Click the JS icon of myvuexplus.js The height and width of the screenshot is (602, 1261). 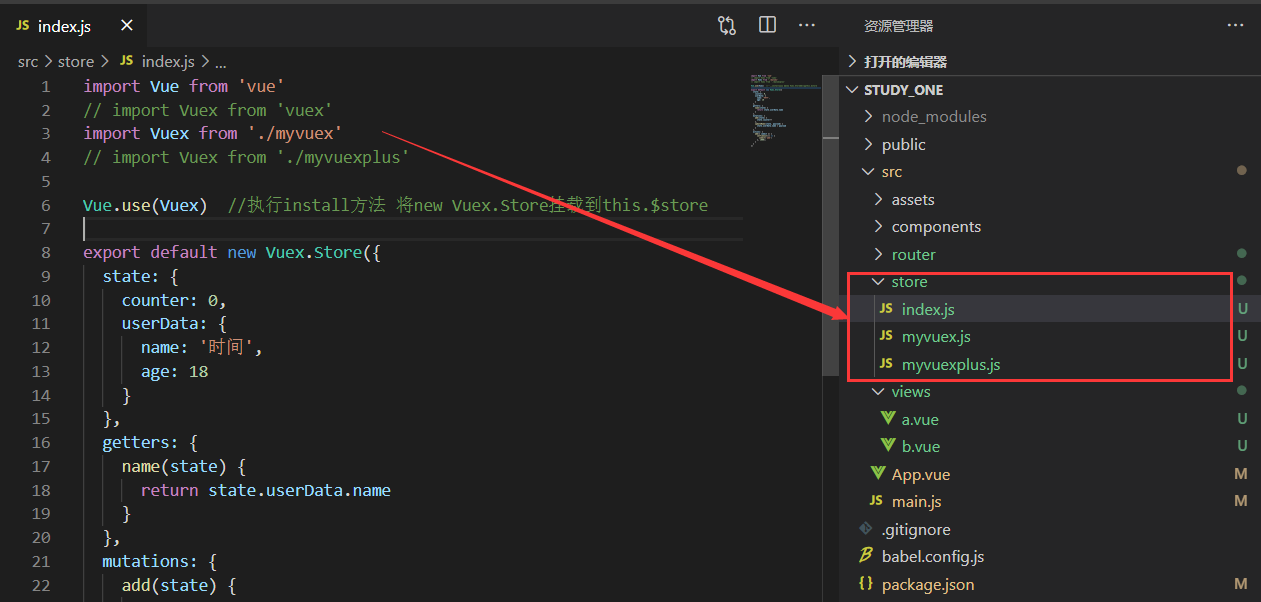[x=886, y=364]
